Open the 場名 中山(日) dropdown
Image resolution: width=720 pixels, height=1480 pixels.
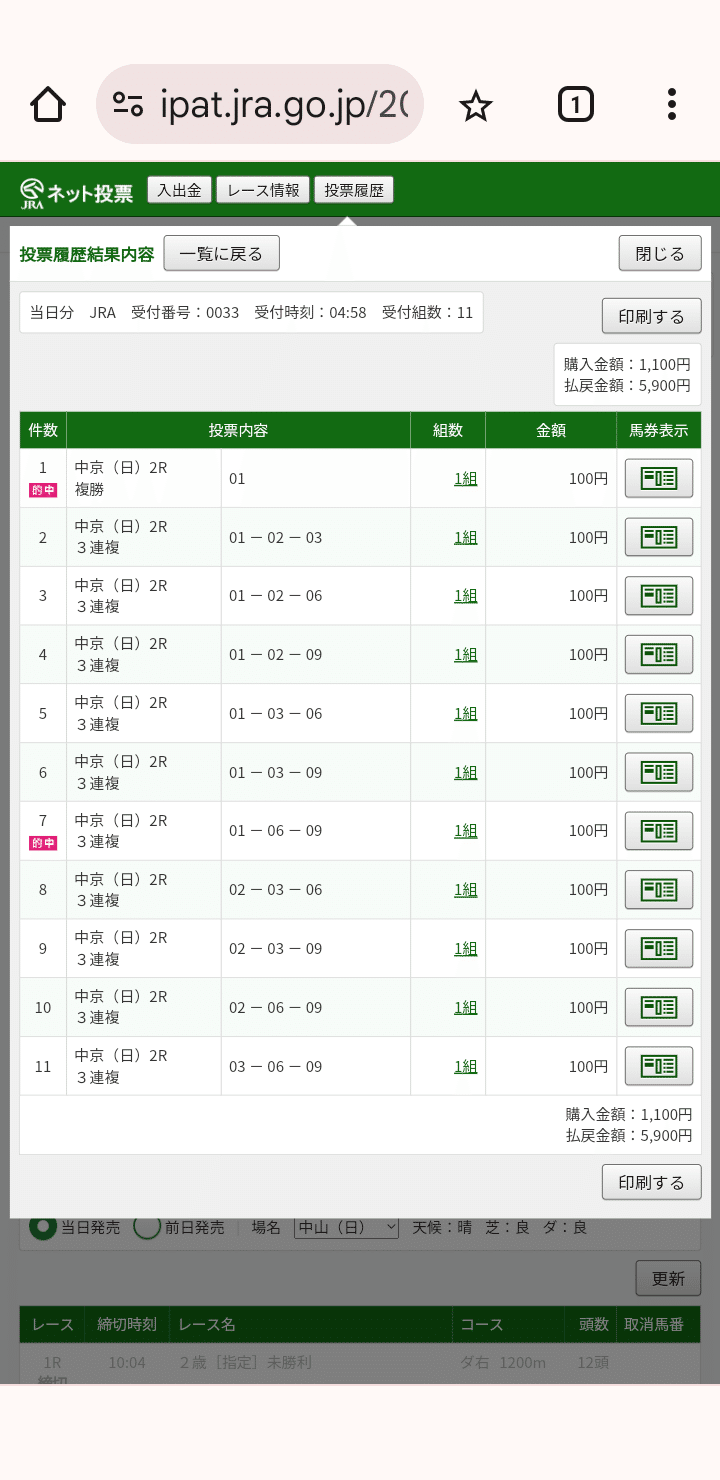[346, 1227]
